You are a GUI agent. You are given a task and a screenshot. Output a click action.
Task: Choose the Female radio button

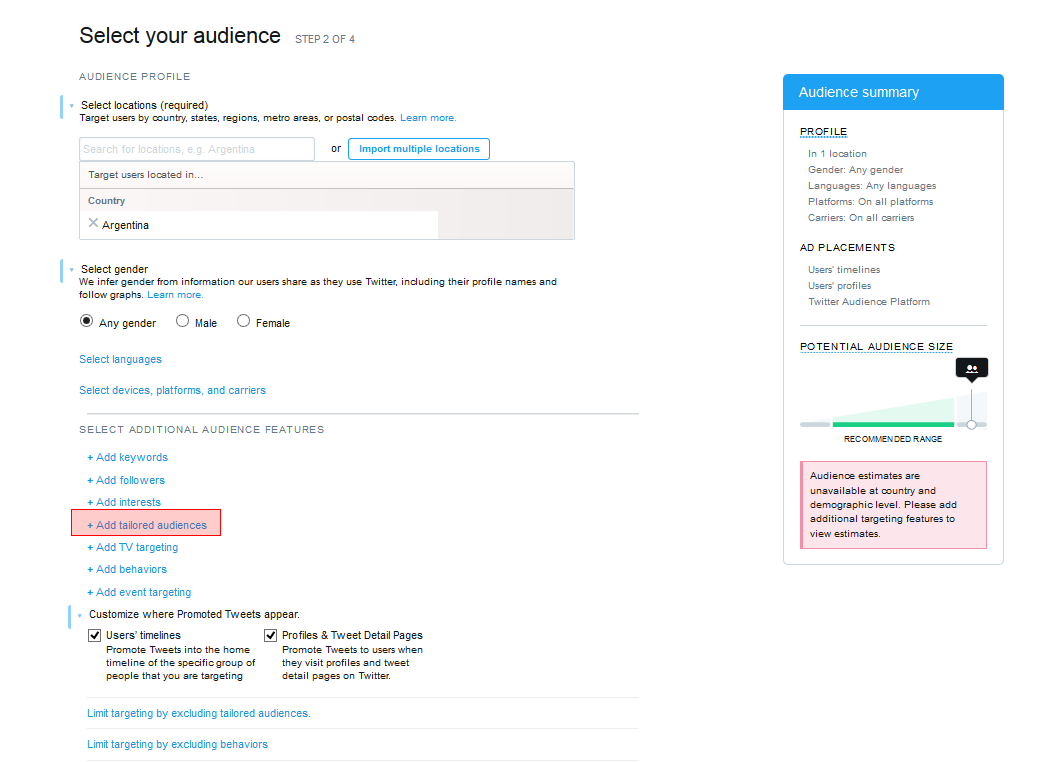tap(244, 322)
